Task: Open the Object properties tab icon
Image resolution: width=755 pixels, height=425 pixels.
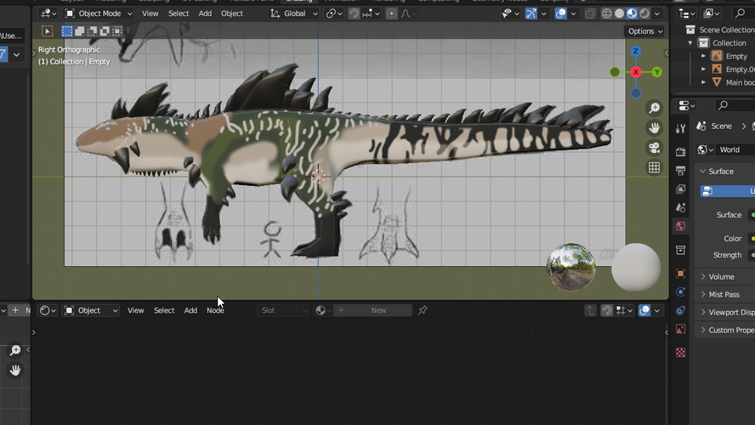Action: coord(681,273)
